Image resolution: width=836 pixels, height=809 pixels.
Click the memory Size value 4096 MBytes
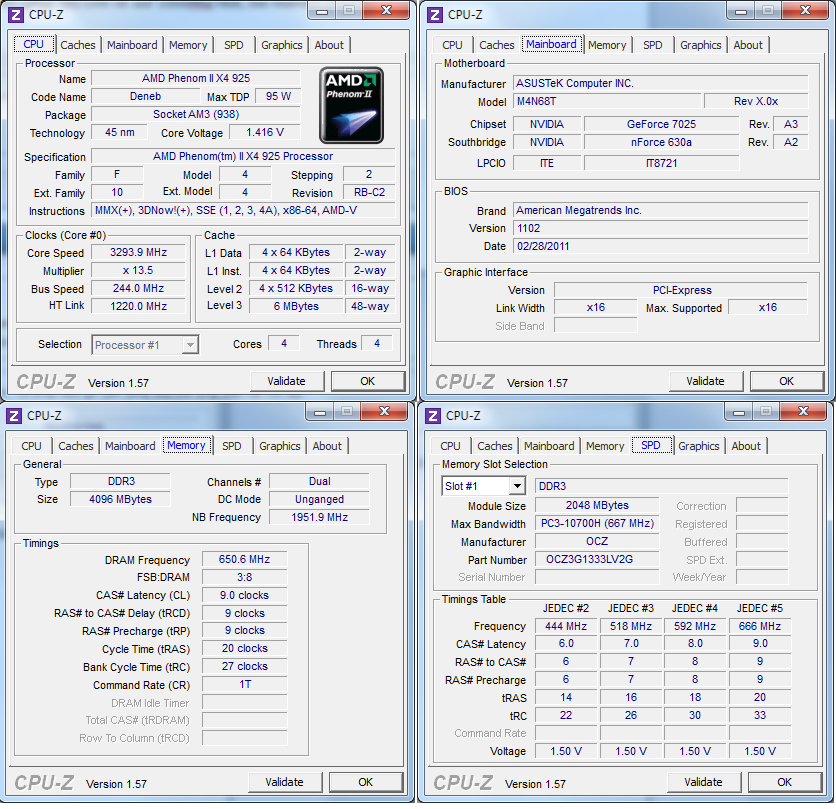point(120,499)
